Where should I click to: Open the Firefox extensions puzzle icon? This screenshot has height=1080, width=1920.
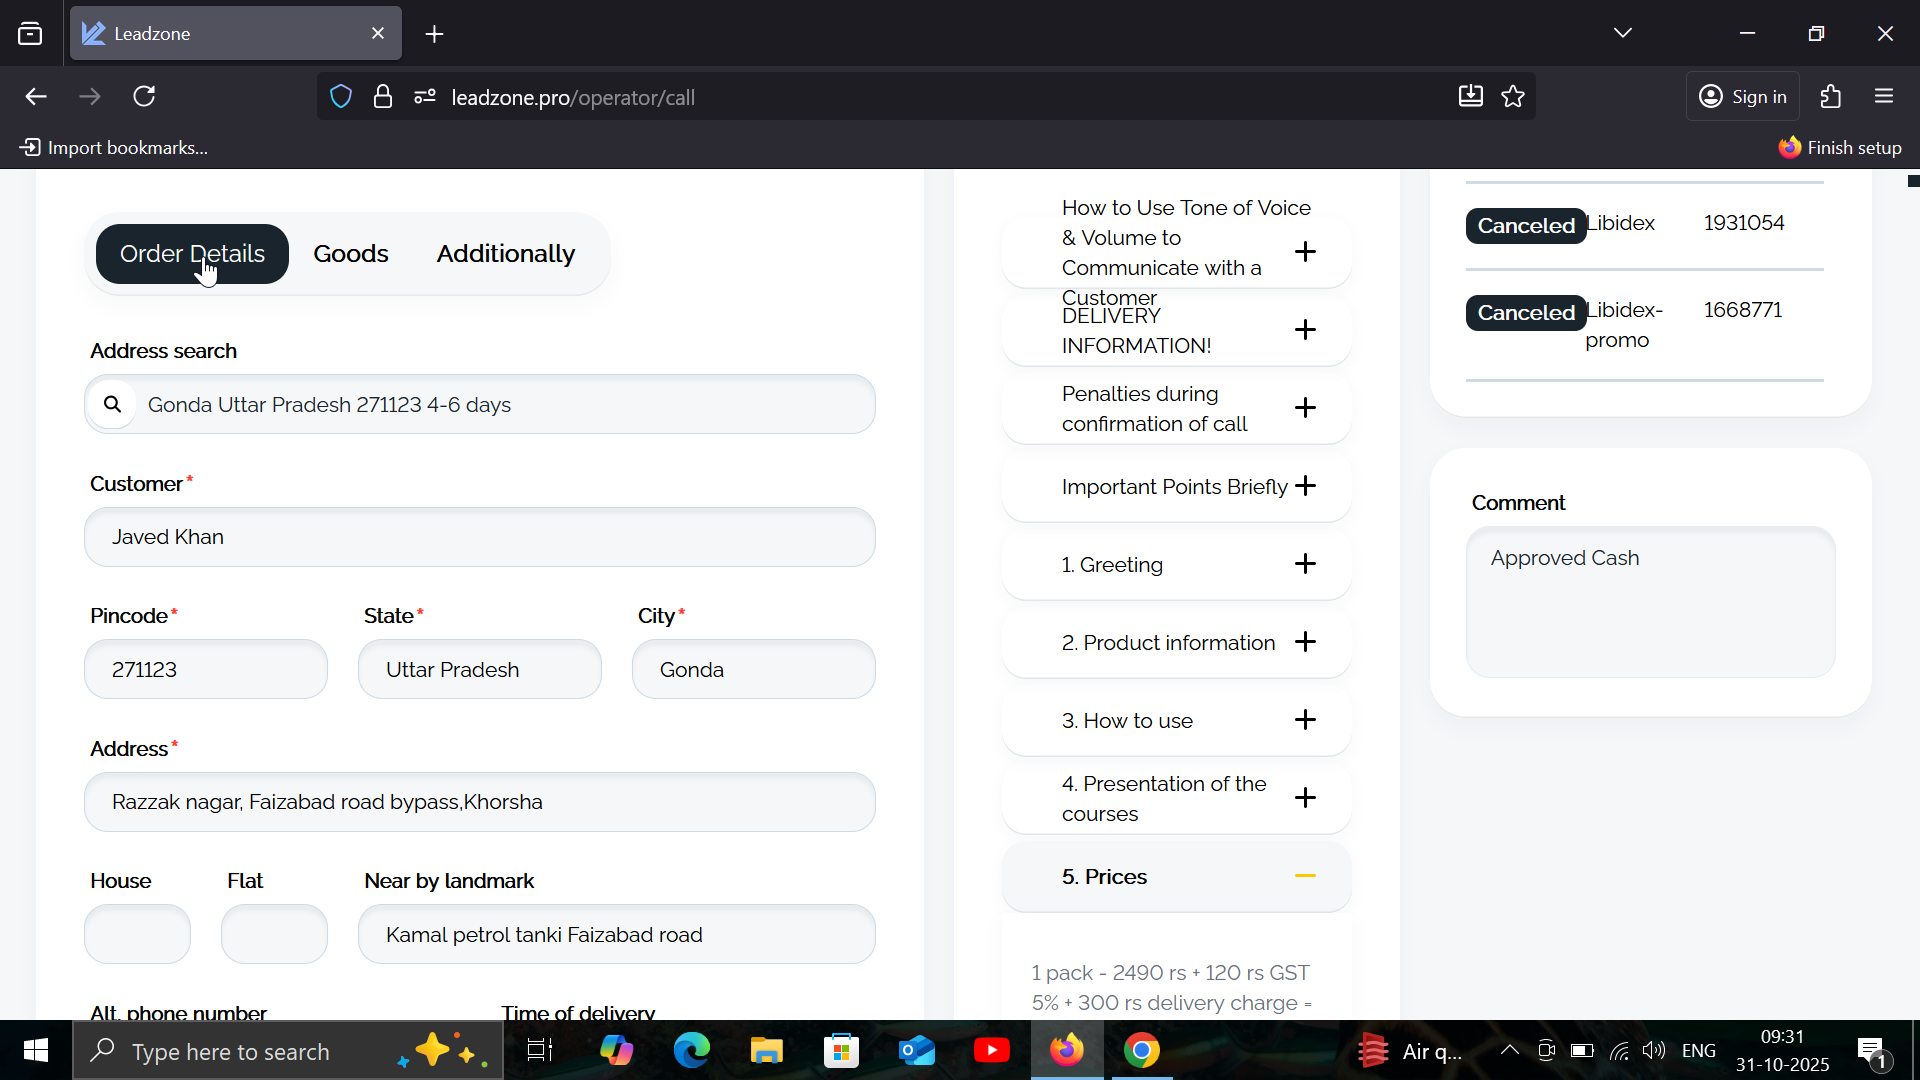1830,97
